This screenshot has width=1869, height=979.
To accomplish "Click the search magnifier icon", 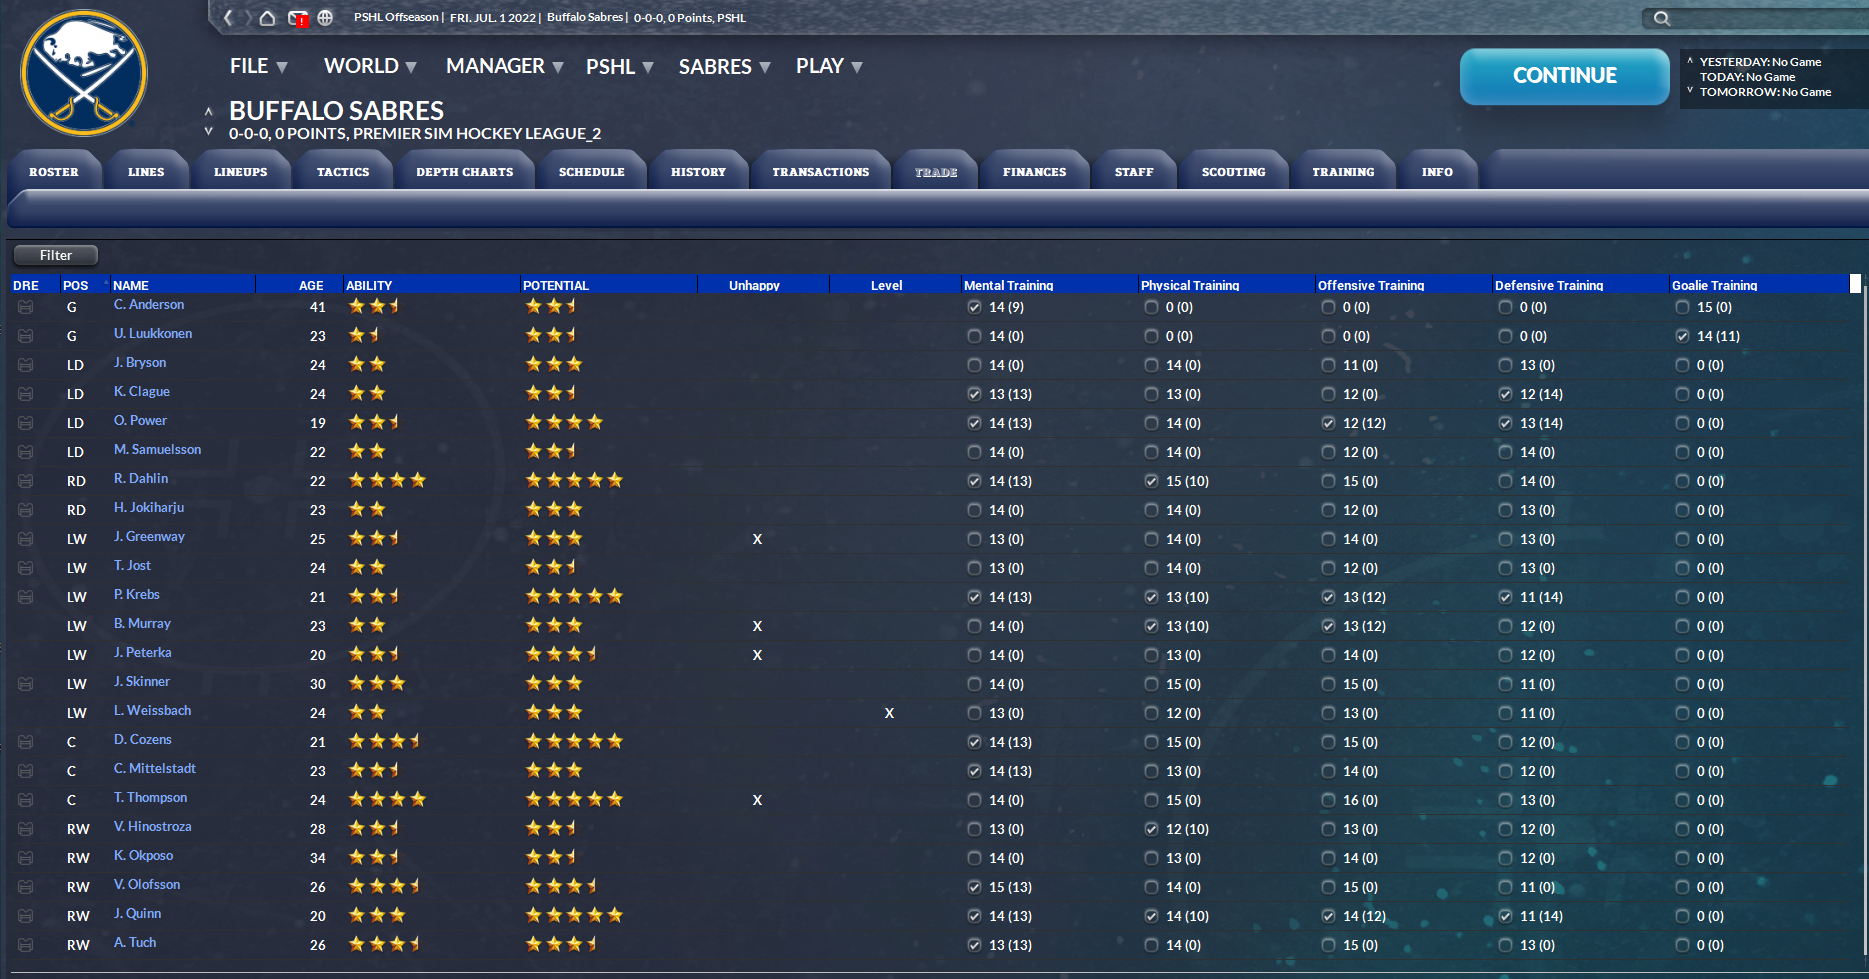I will (1661, 18).
